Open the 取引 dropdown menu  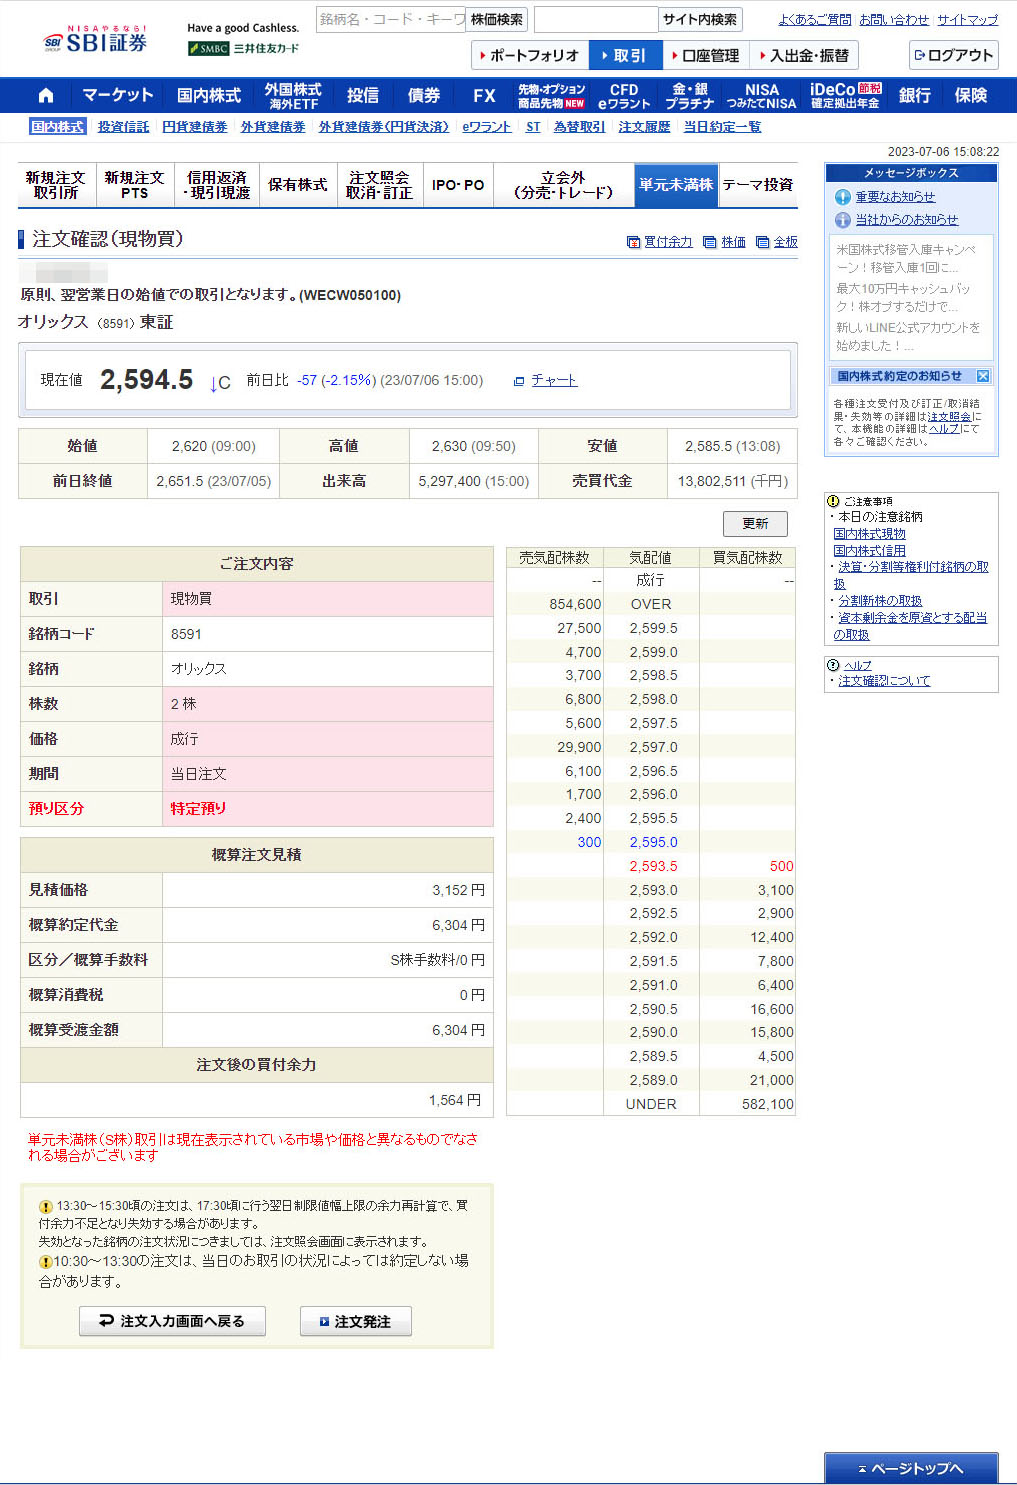[x=625, y=56]
